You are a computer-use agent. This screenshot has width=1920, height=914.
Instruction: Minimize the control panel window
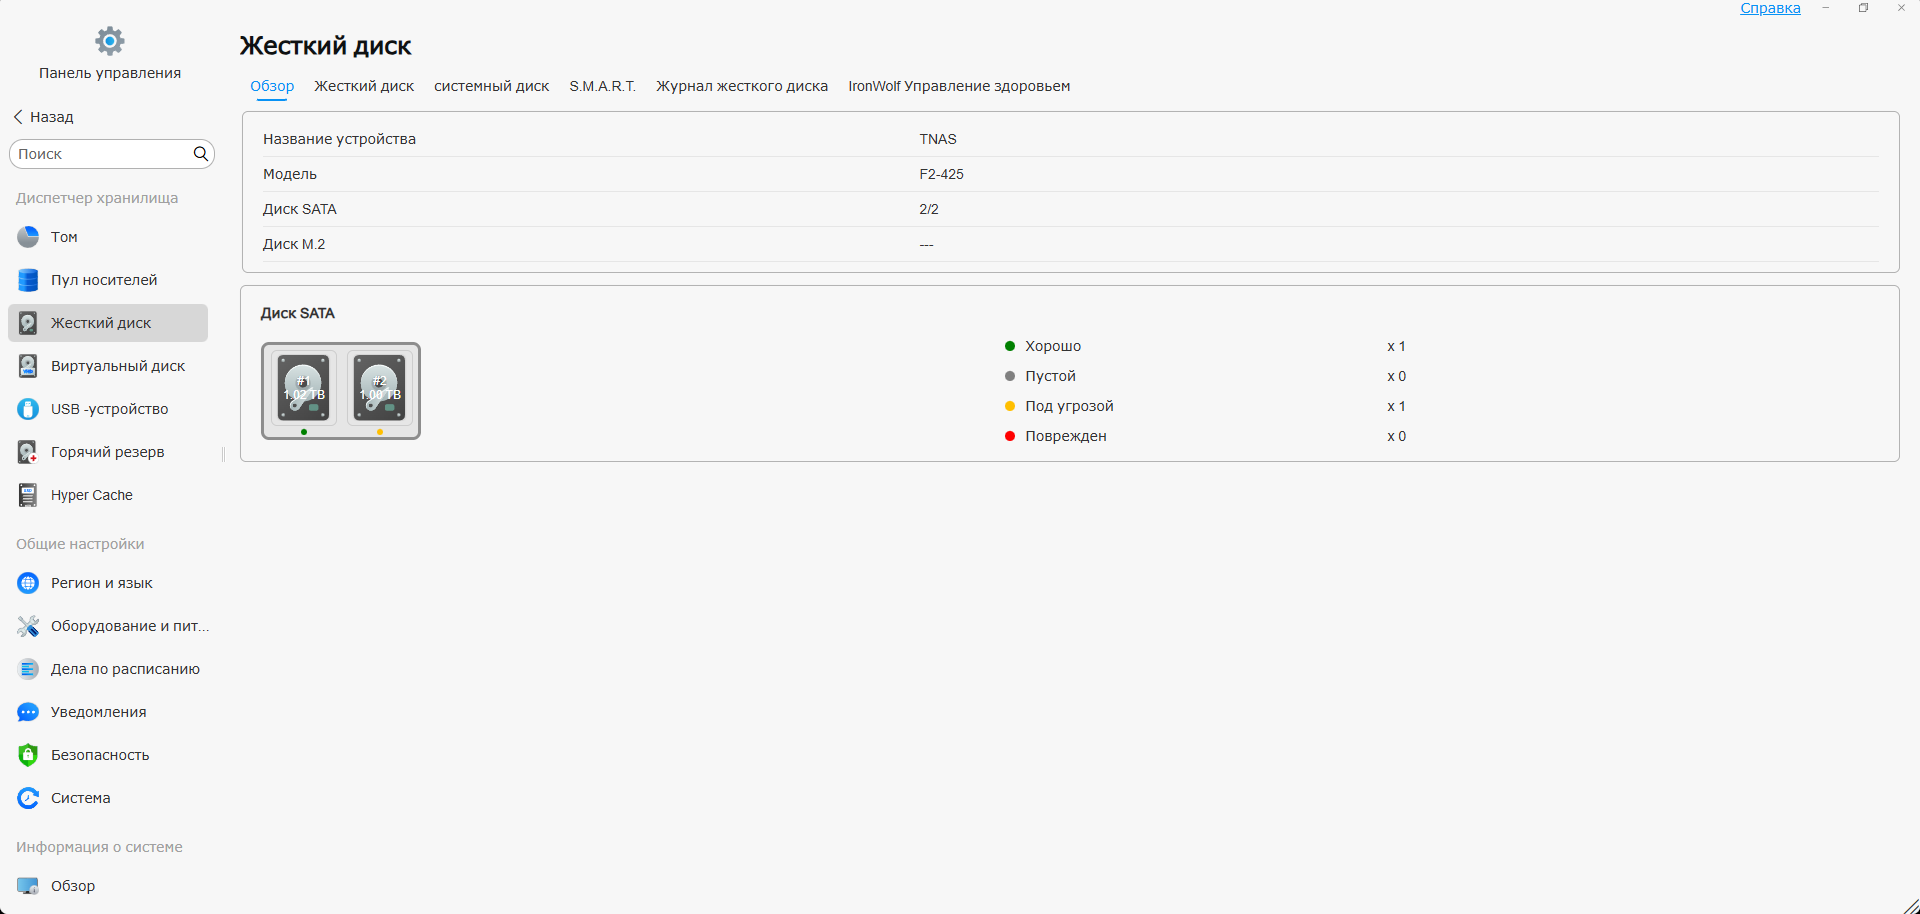click(1826, 8)
